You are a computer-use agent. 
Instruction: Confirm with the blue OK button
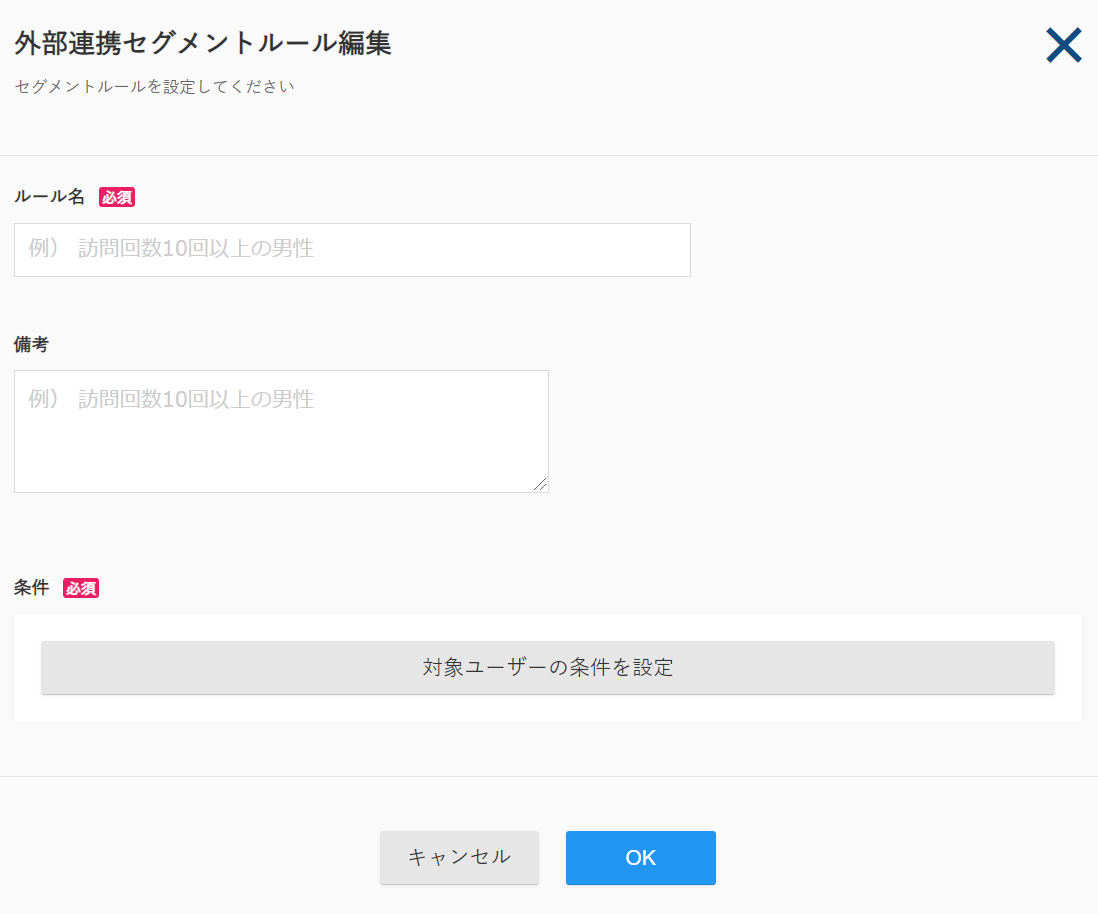point(641,857)
